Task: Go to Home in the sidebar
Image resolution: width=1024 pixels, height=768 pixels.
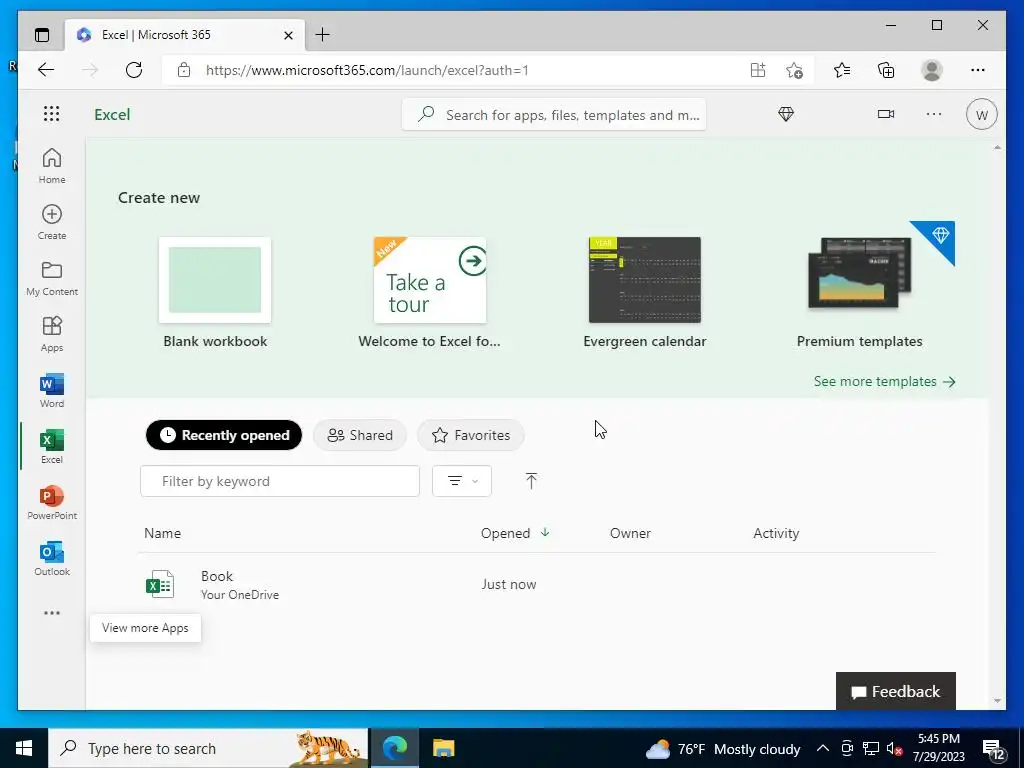Action: (52, 166)
